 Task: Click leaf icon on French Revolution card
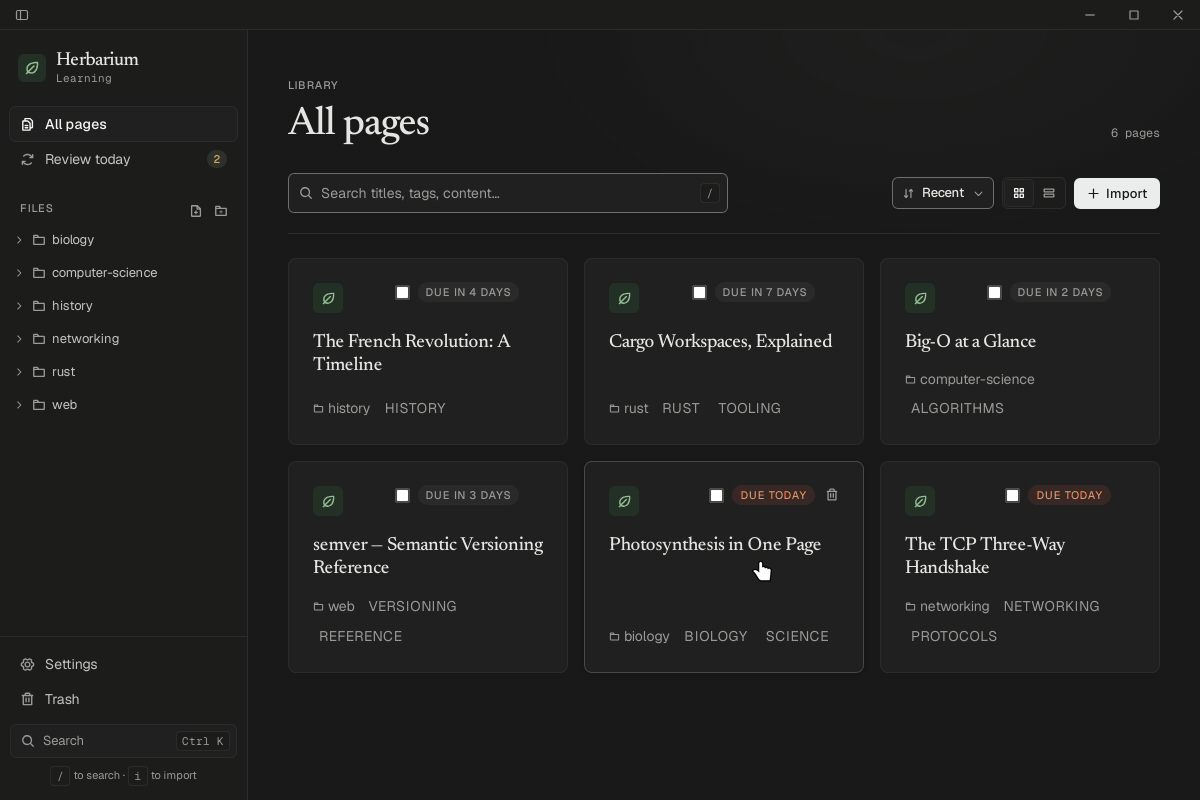328,298
